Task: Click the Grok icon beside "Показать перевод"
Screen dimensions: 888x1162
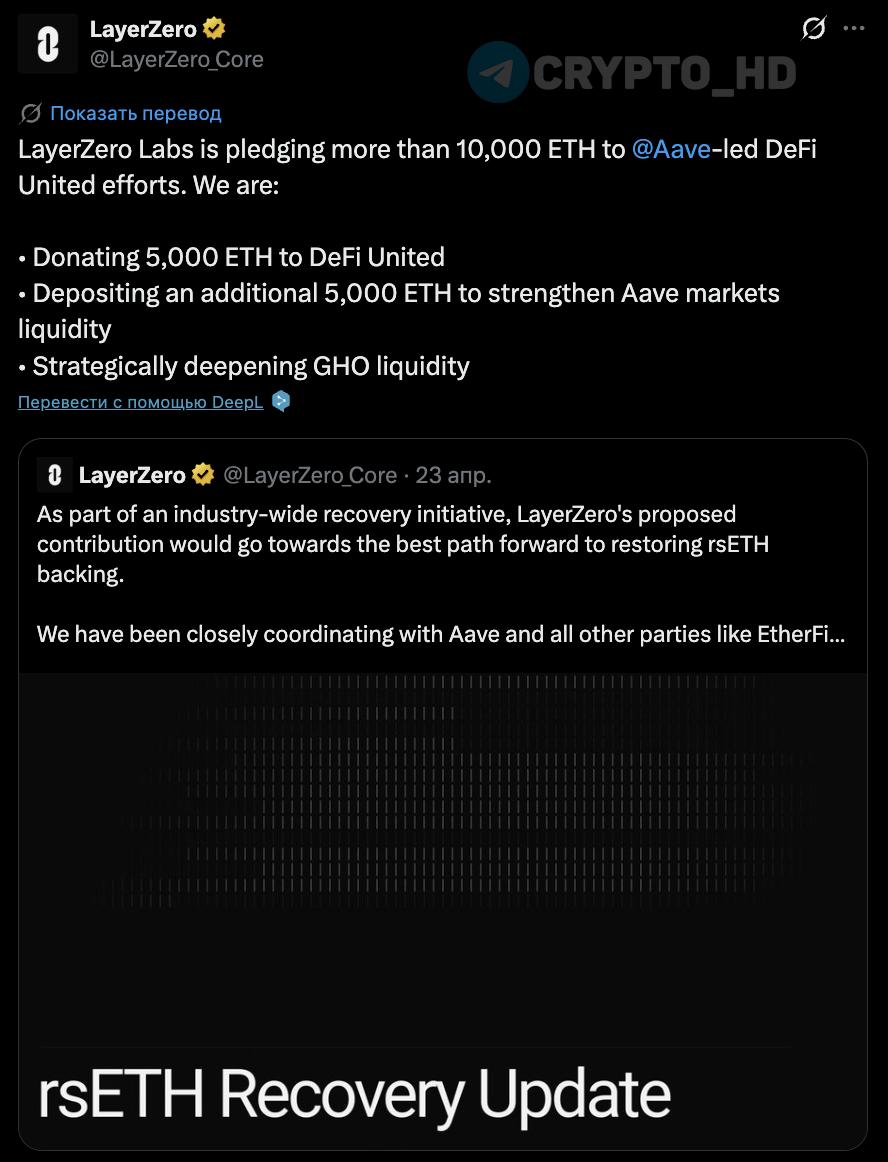Action: pos(29,113)
